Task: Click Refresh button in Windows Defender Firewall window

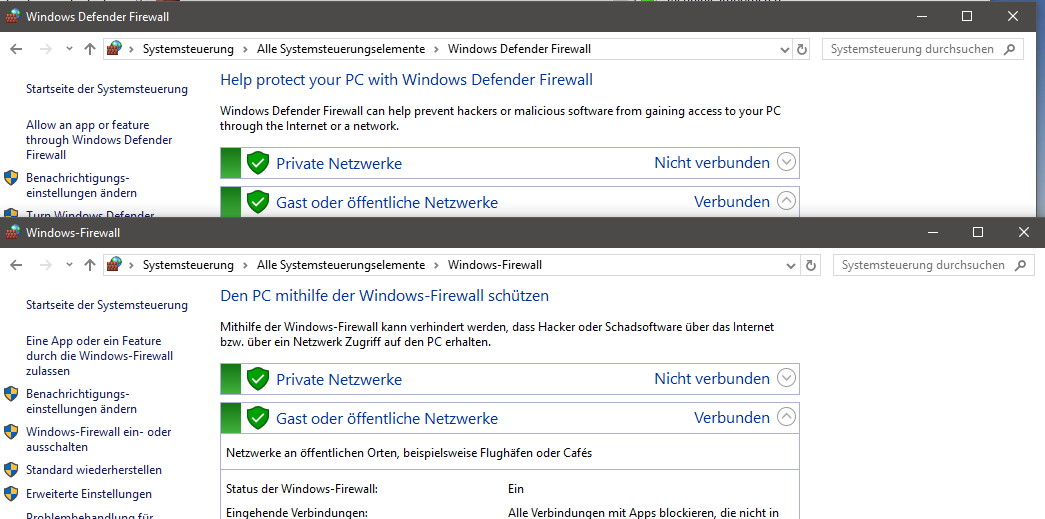Action: click(x=802, y=49)
